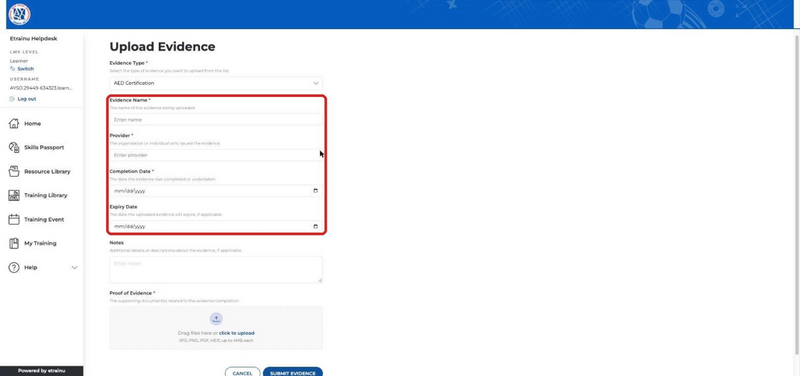Click the Learner level text
The width and height of the screenshot is (800, 376).
pos(19,61)
